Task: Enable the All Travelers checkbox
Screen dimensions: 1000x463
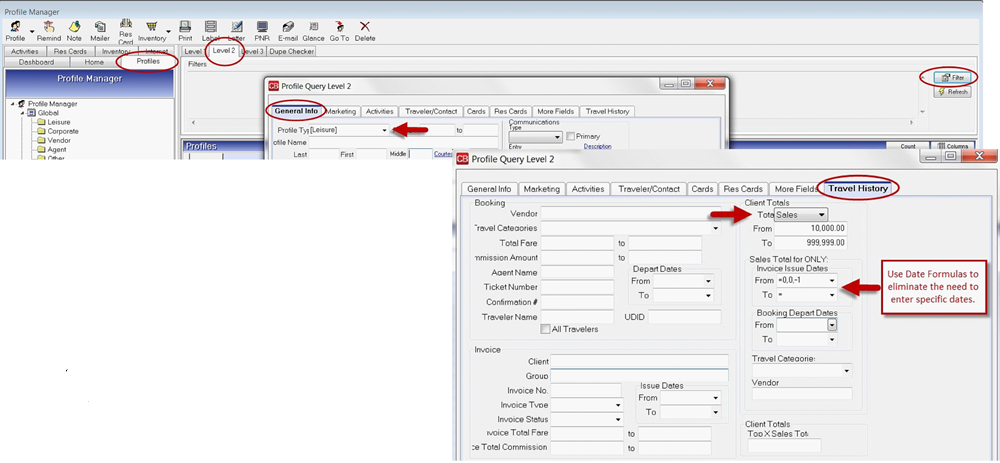Action: (x=545, y=330)
